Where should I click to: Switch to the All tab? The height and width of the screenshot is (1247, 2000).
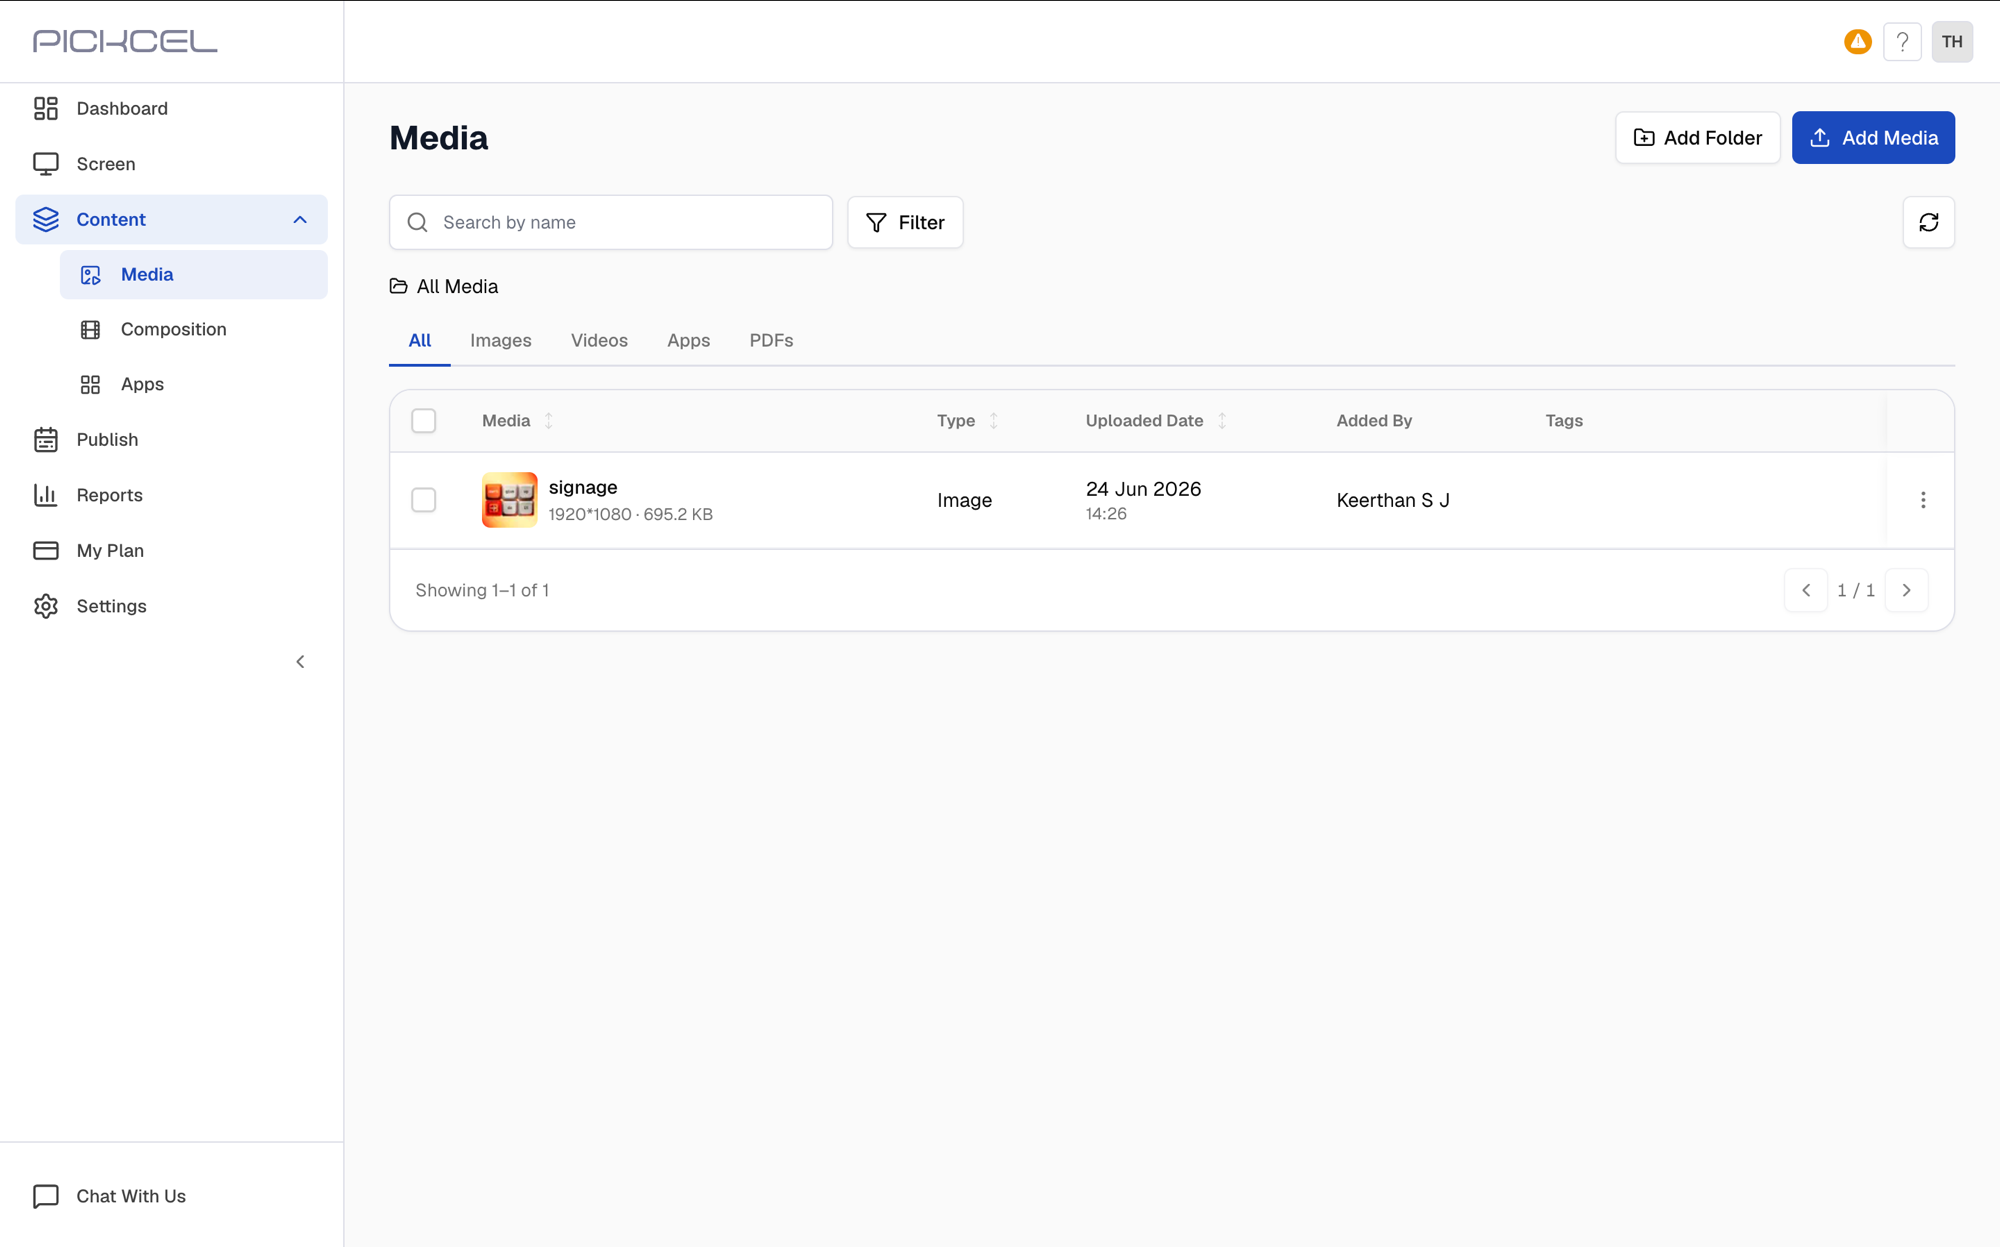(x=420, y=341)
